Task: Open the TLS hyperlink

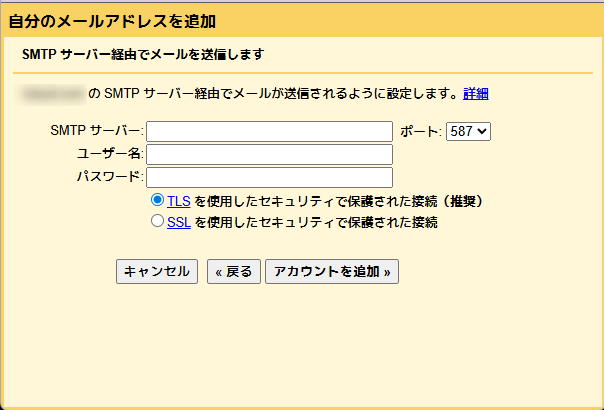Action: 179,201
